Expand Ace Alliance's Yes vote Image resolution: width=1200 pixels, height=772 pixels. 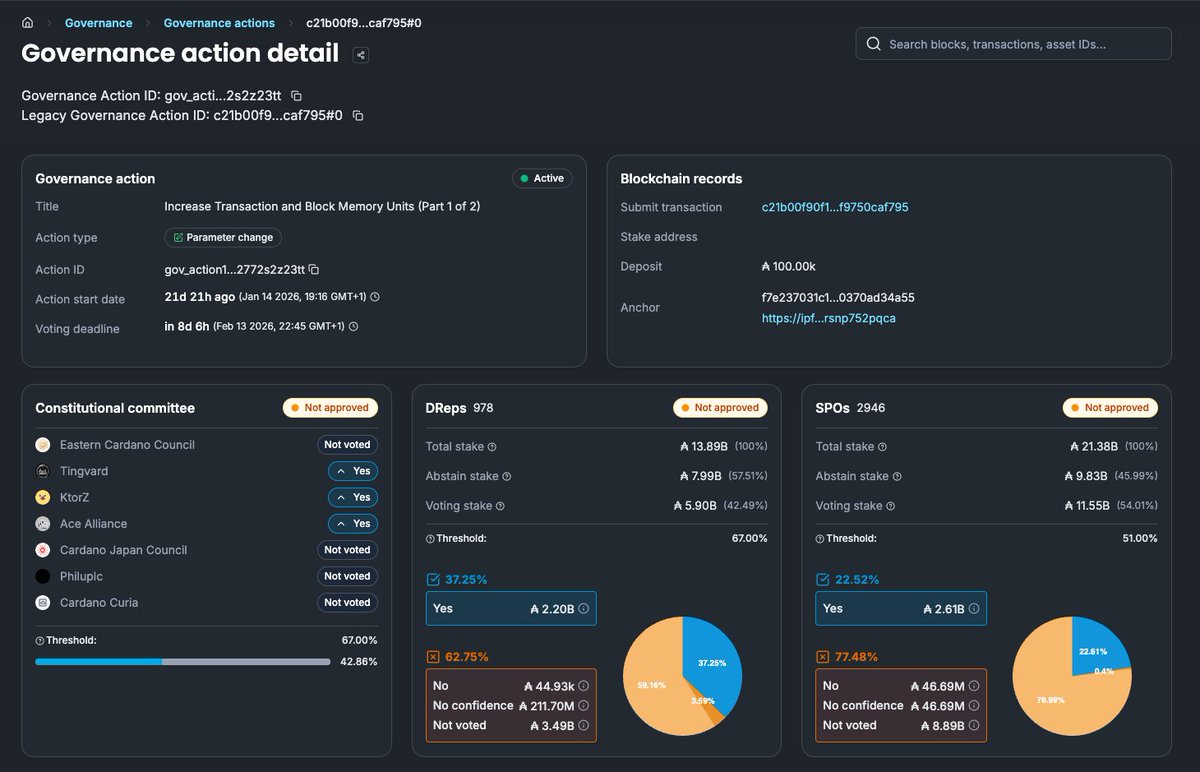352,523
